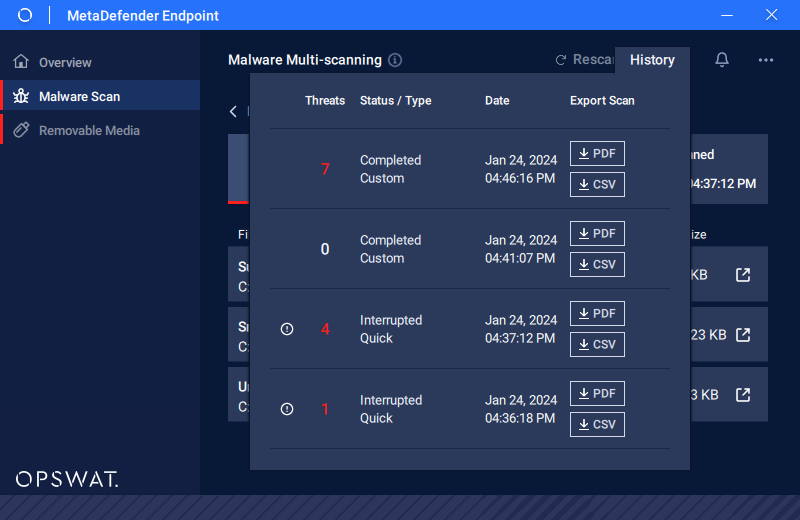
Task: Export 04:46:16 PM scan as PDF
Action: pyautogui.click(x=597, y=154)
